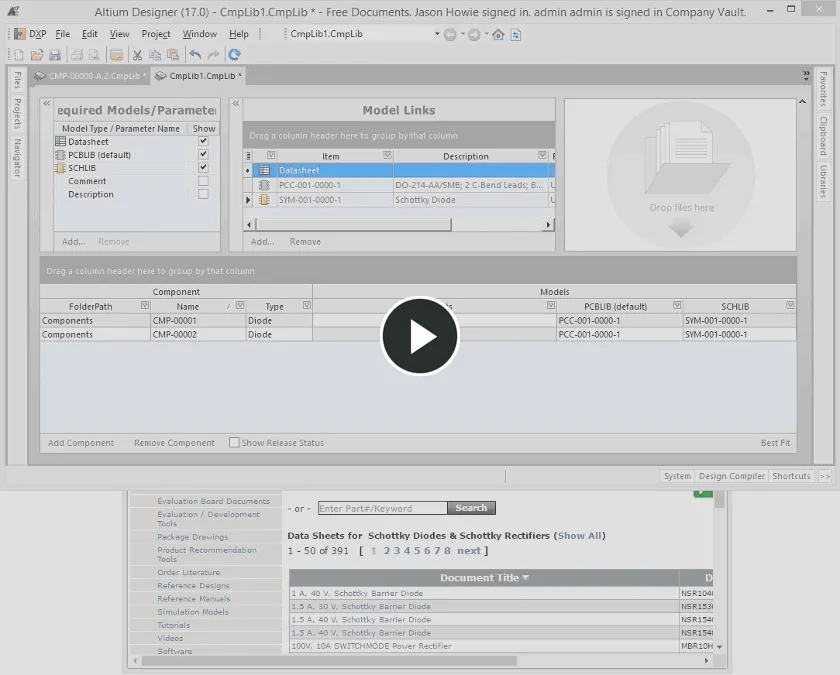Image resolution: width=840 pixels, height=675 pixels.
Task: Open the Name column filter dropdown
Action: pos(240,305)
